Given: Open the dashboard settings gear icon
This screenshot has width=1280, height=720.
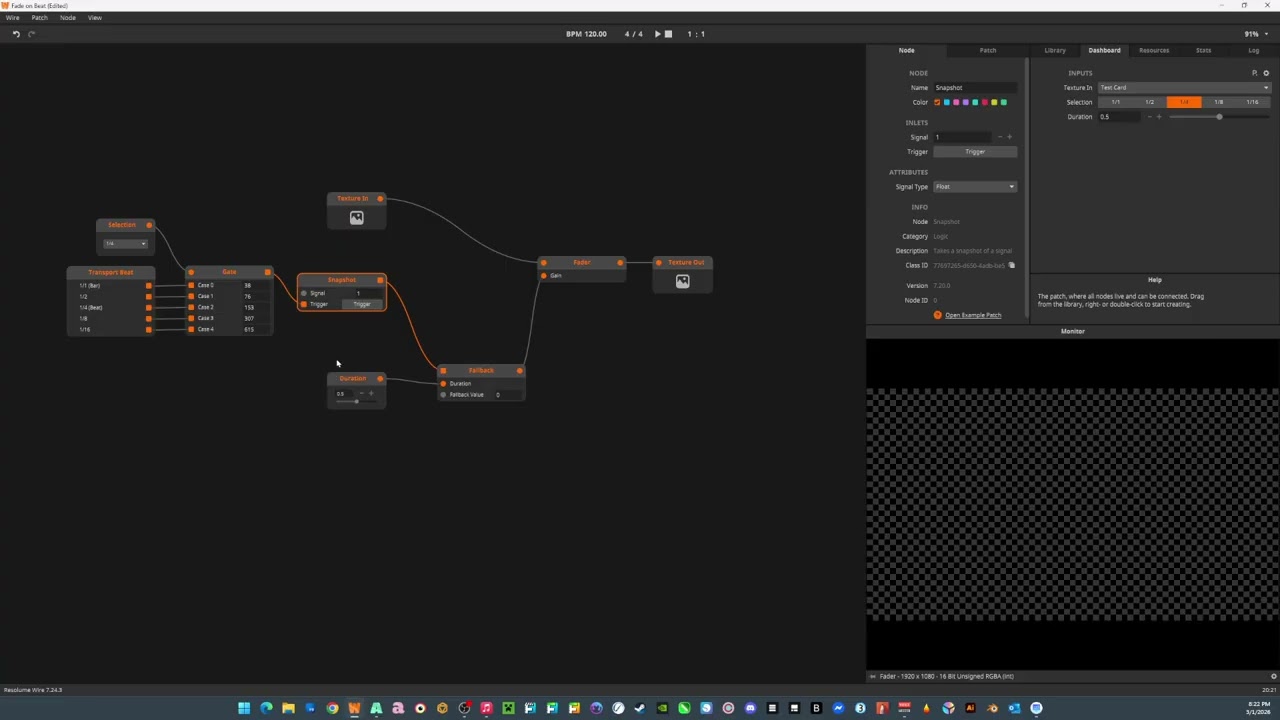Looking at the screenshot, I should point(1265,73).
